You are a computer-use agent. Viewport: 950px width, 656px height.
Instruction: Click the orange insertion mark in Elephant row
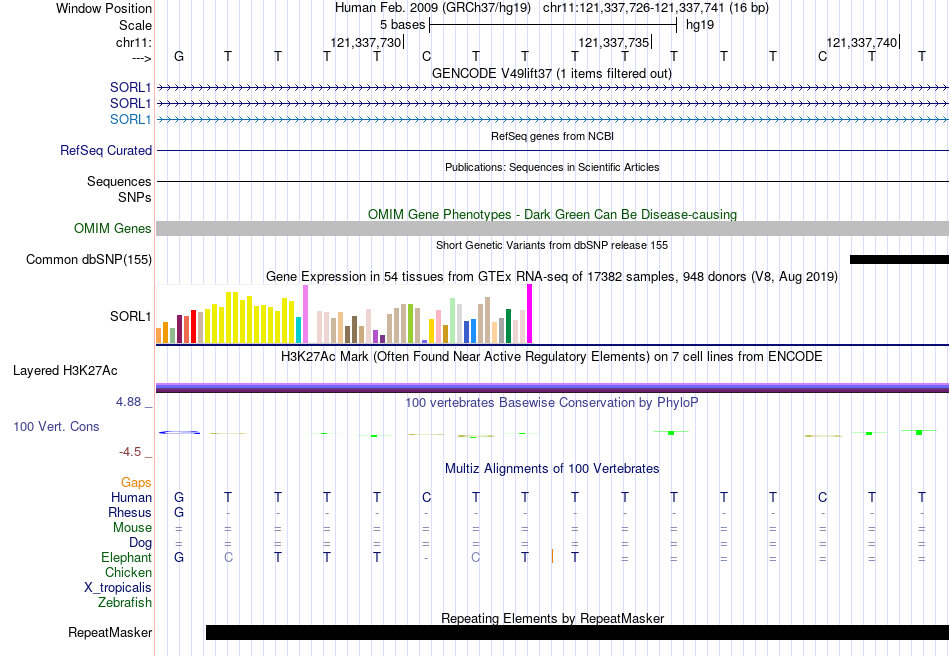552,556
